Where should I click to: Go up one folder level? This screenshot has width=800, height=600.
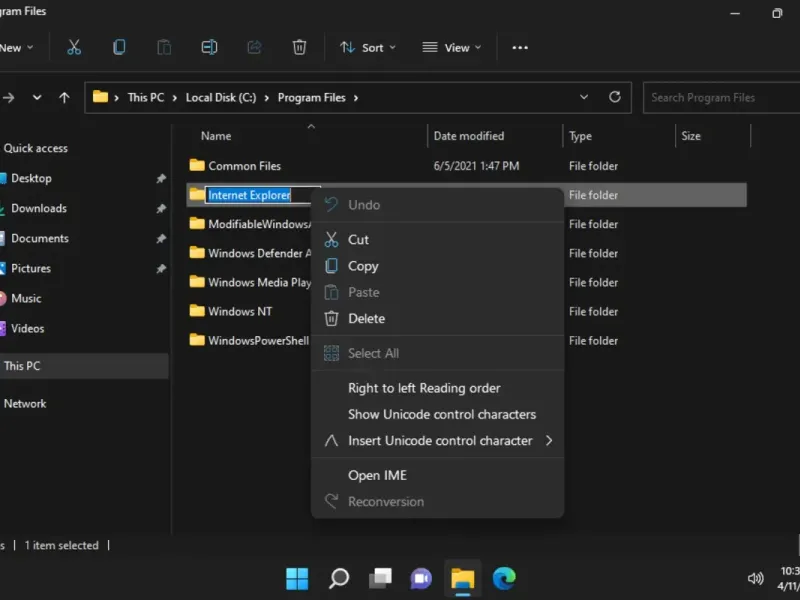click(x=64, y=97)
